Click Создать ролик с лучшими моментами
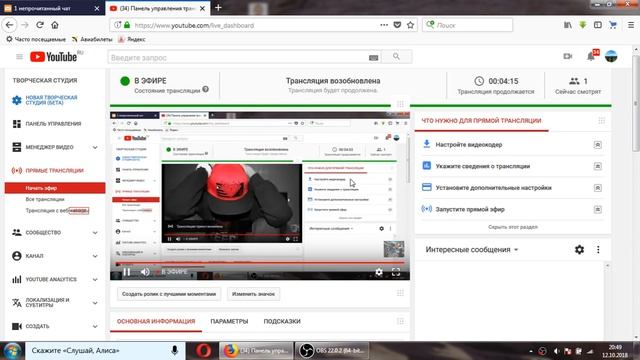 click(x=169, y=294)
